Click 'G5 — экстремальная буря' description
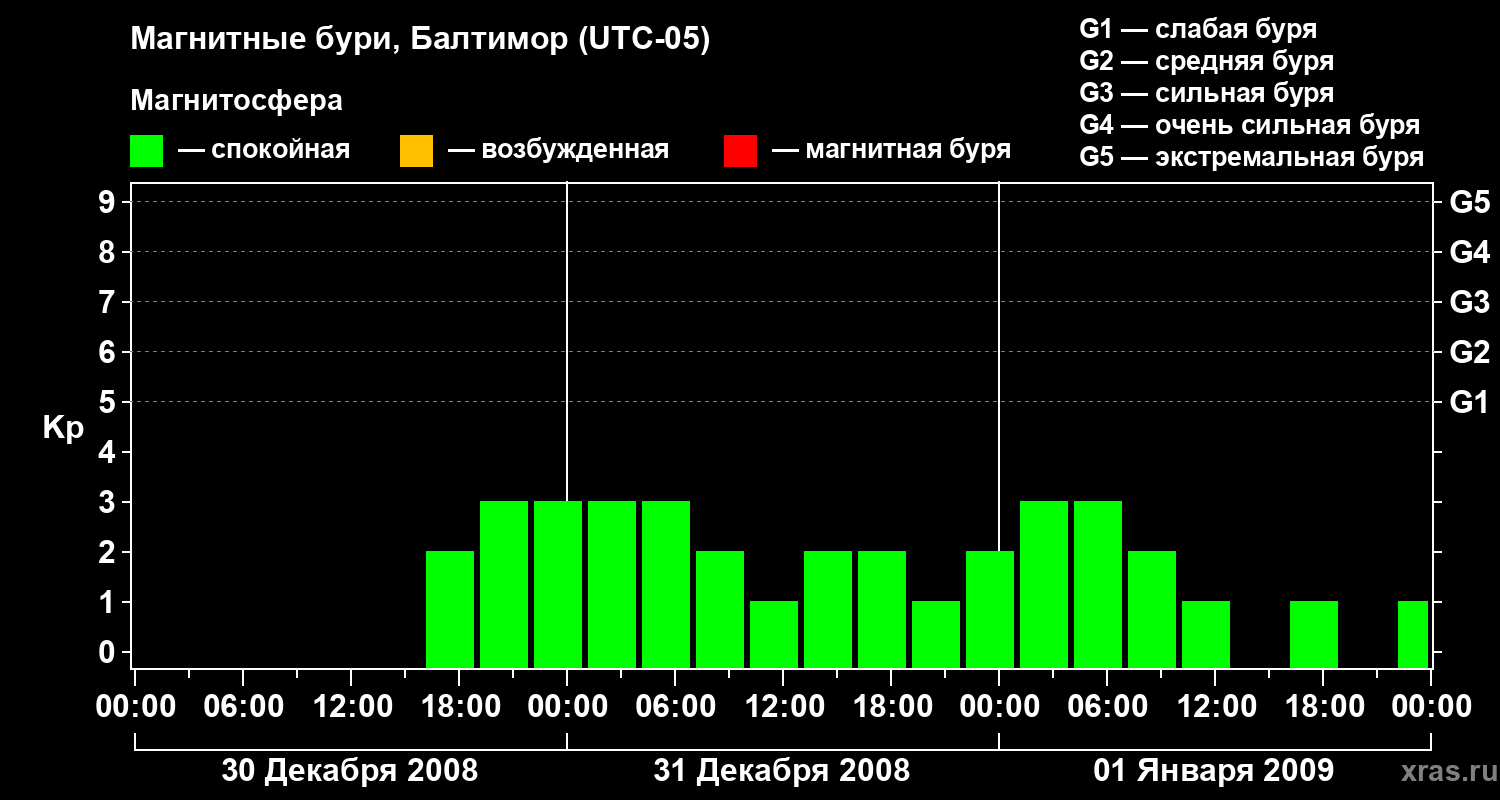Image resolution: width=1500 pixels, height=800 pixels. (x=1252, y=157)
